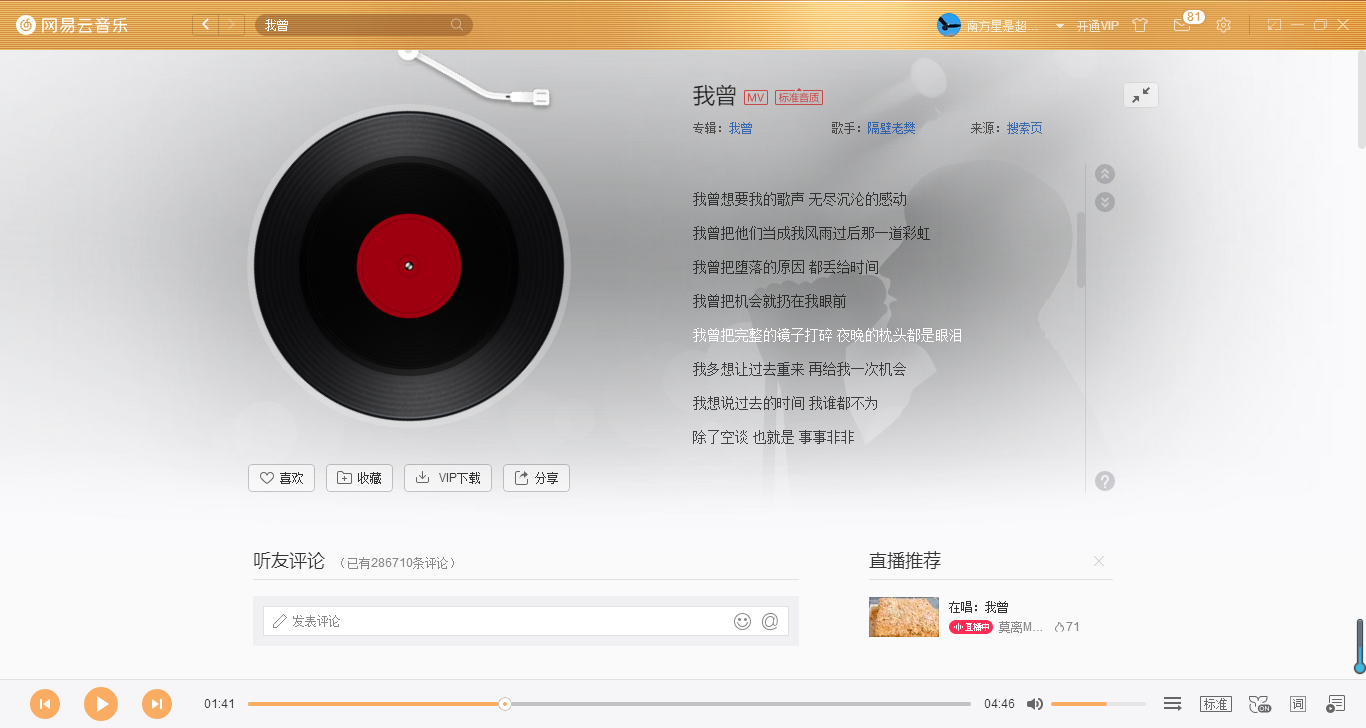The height and width of the screenshot is (728, 1366).
Task: Shift lyrics up with double chevron up
Action: click(x=1105, y=174)
